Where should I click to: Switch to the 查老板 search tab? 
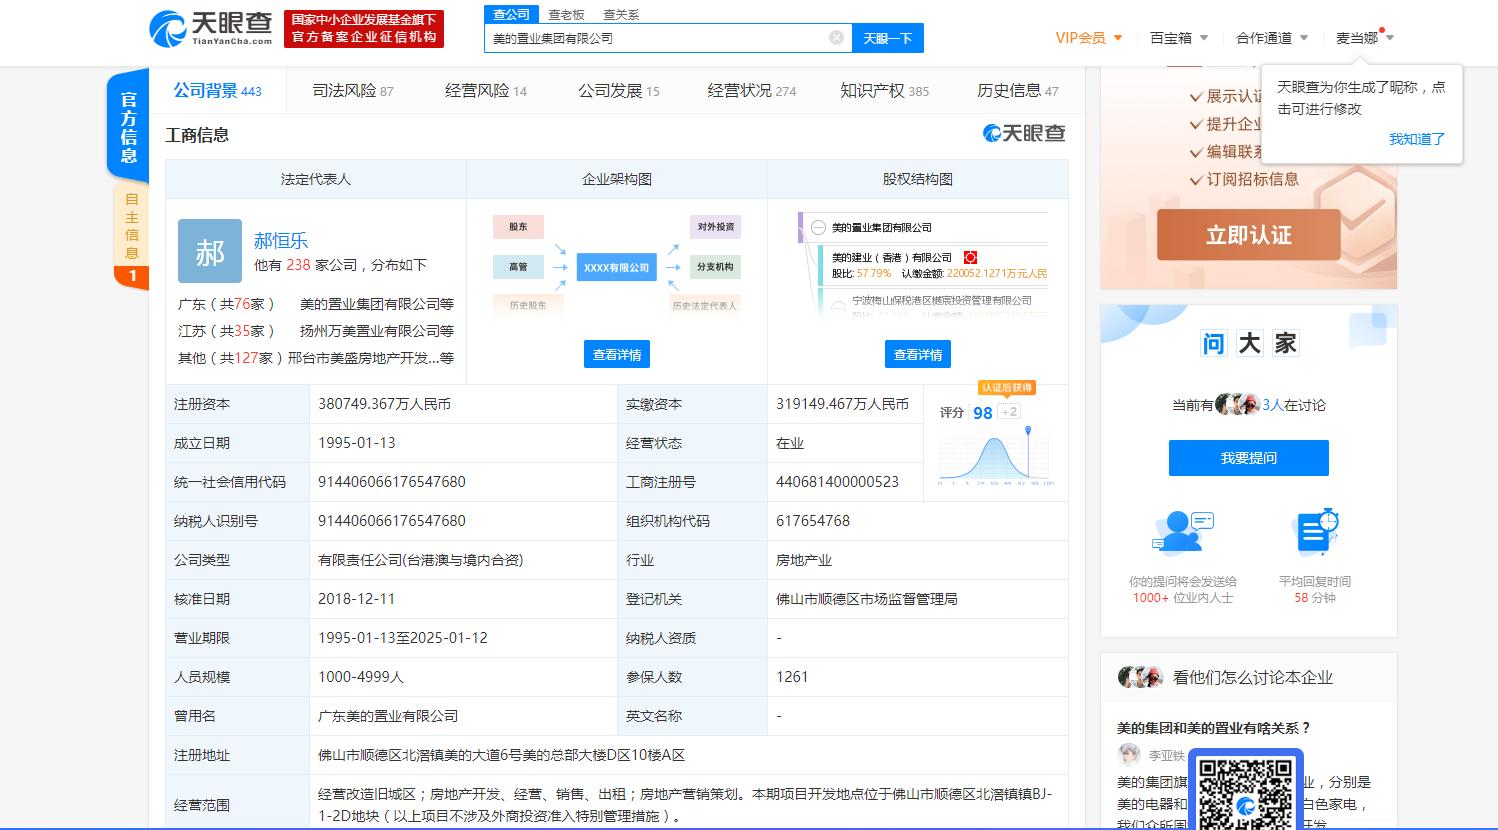coord(566,14)
